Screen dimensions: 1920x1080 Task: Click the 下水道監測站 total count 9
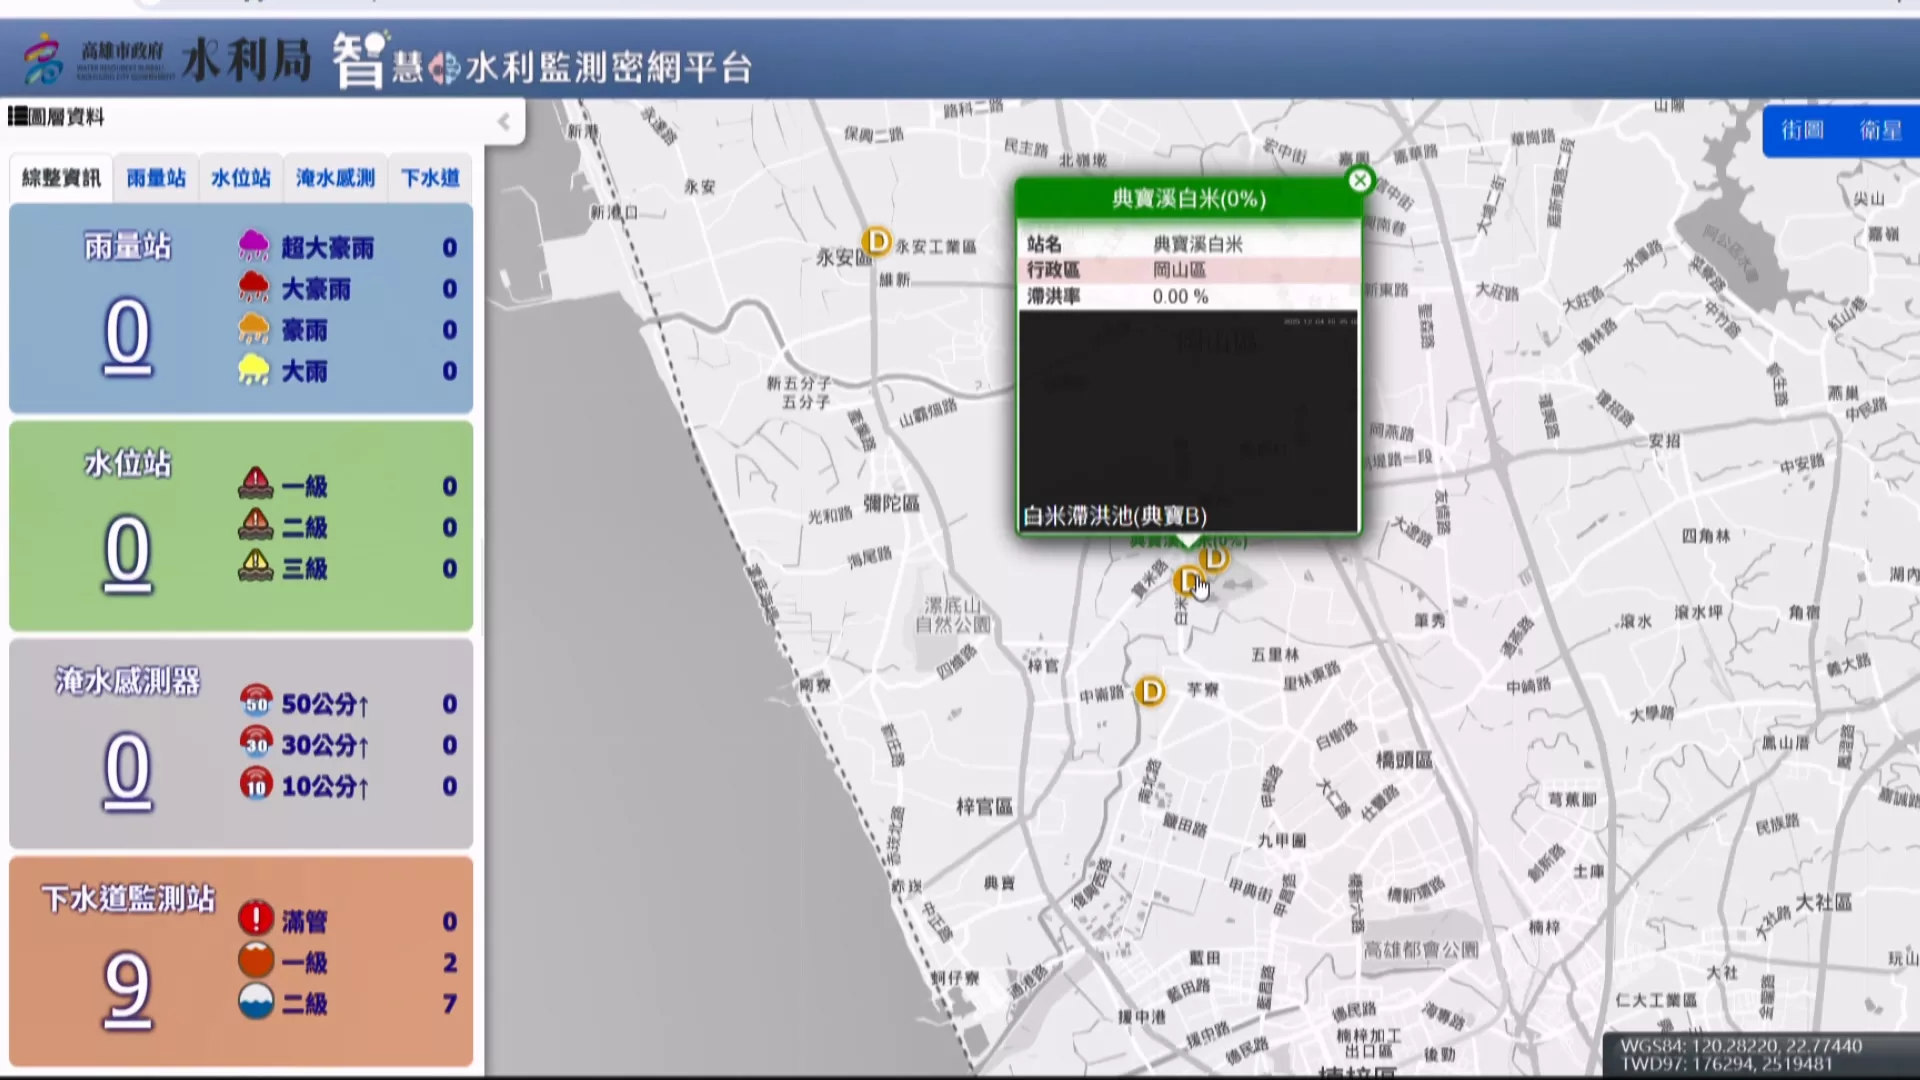point(128,988)
